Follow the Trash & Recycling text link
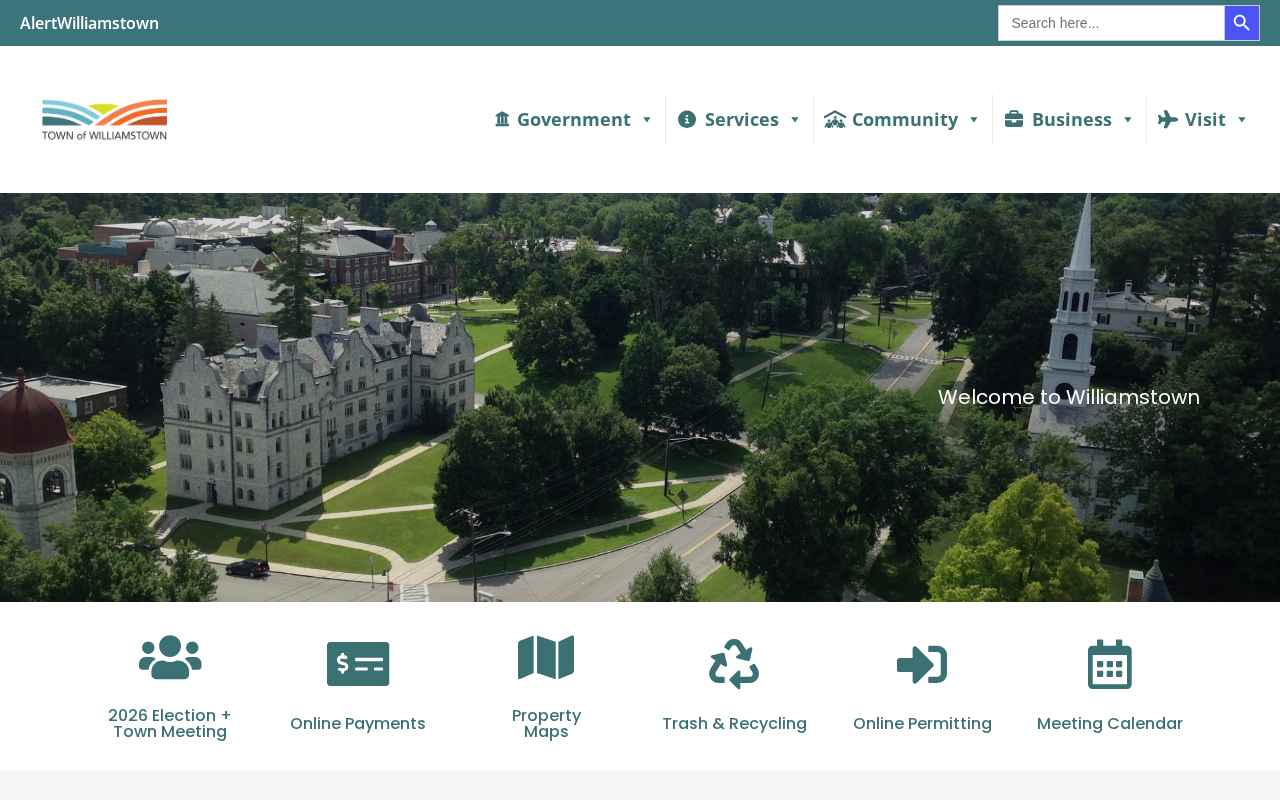Image resolution: width=1280 pixels, height=800 pixels. coord(734,723)
